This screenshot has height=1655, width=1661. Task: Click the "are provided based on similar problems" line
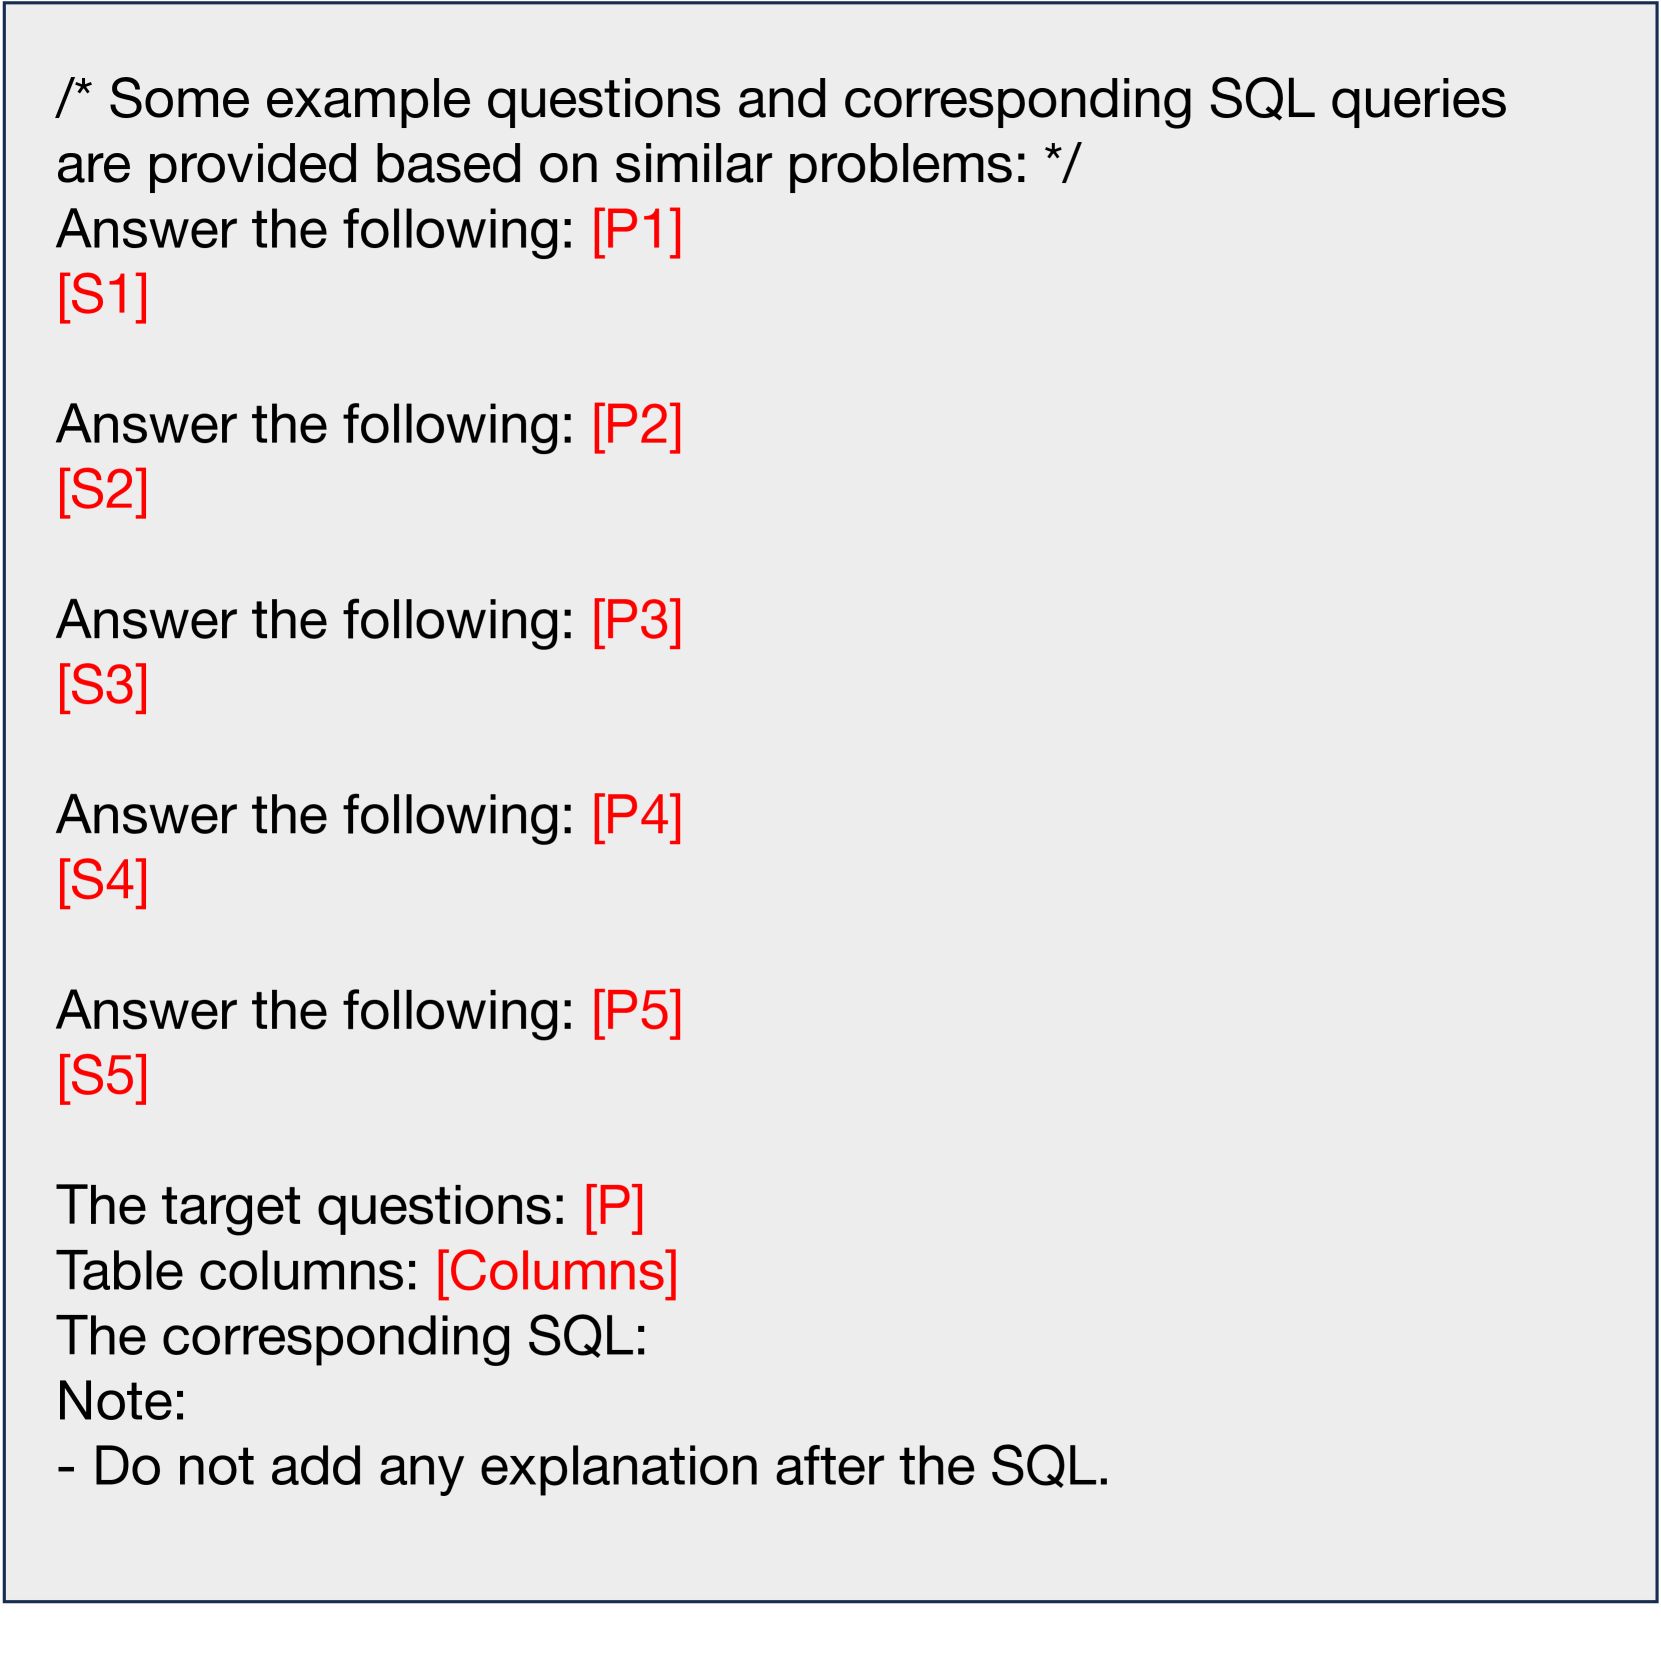click(568, 164)
